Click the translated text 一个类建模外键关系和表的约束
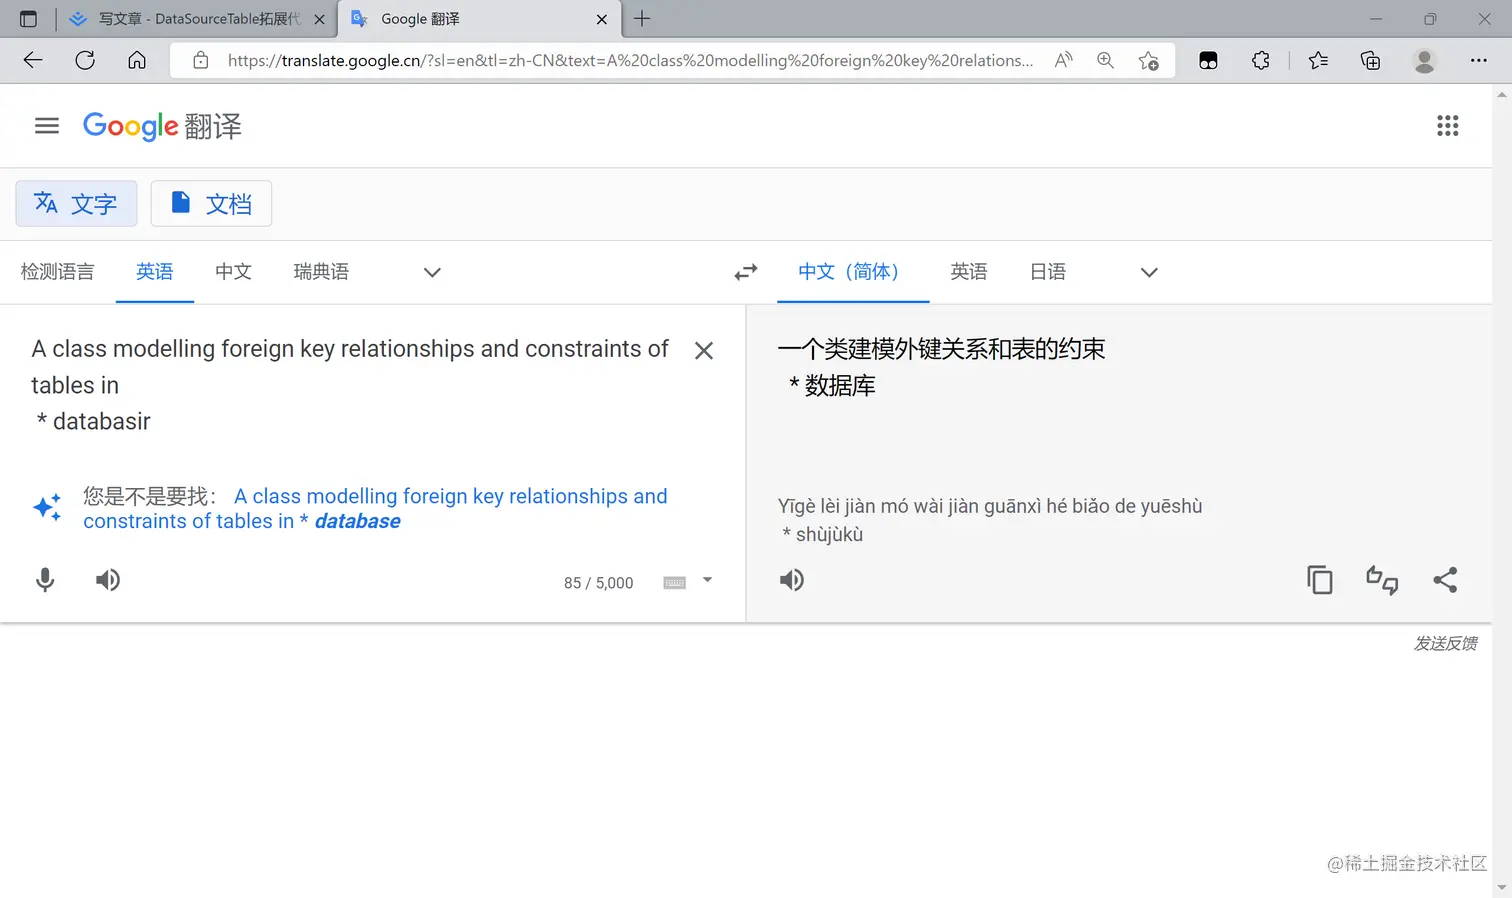Image resolution: width=1512 pixels, height=898 pixels. tap(941, 349)
